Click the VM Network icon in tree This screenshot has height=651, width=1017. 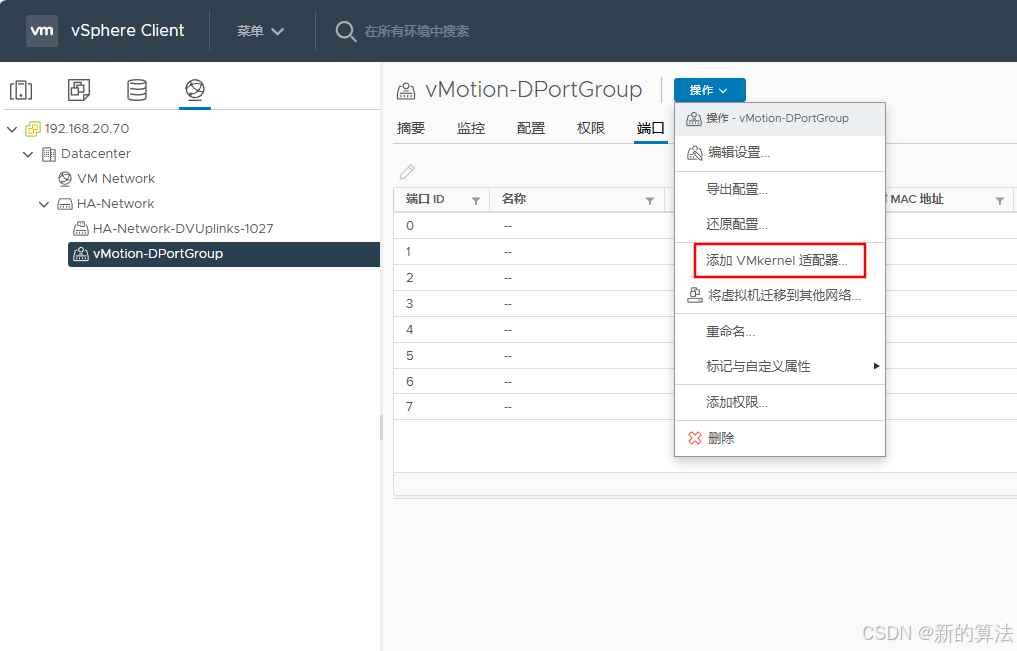(65, 178)
